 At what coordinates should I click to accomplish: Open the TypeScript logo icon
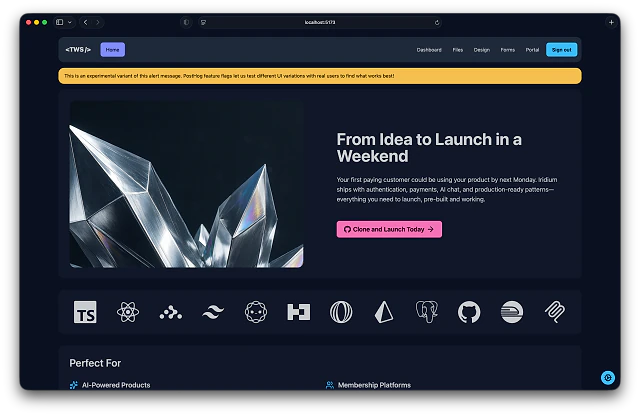[x=85, y=312]
